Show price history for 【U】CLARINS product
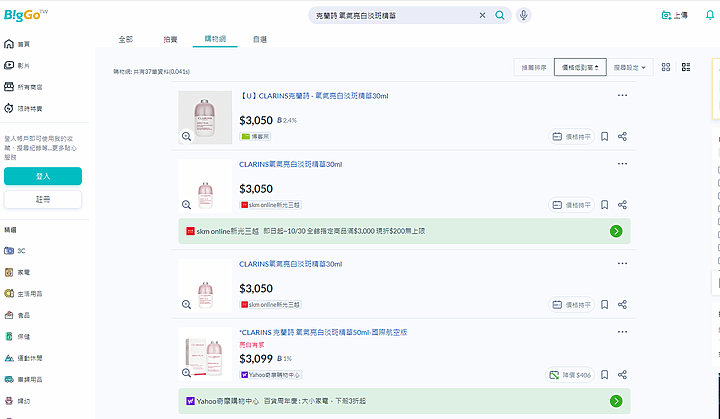720x419 pixels. tap(572, 136)
